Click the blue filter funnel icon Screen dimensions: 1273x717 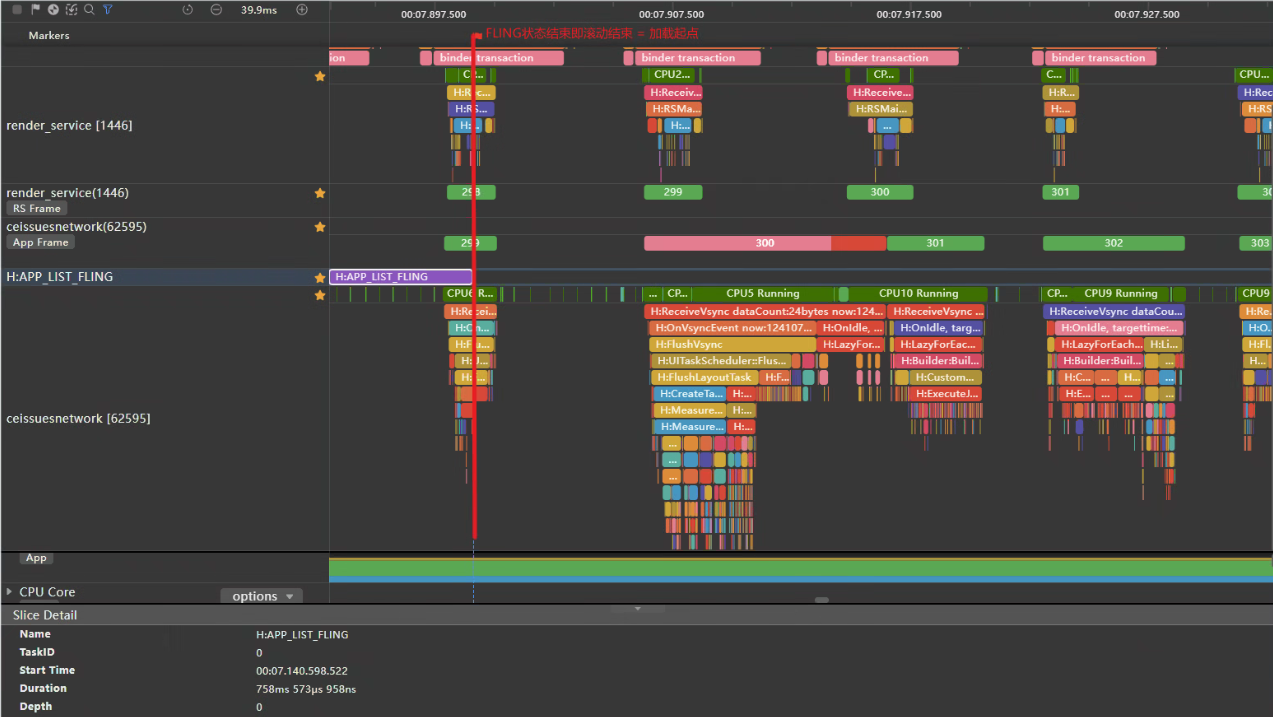[108, 9]
